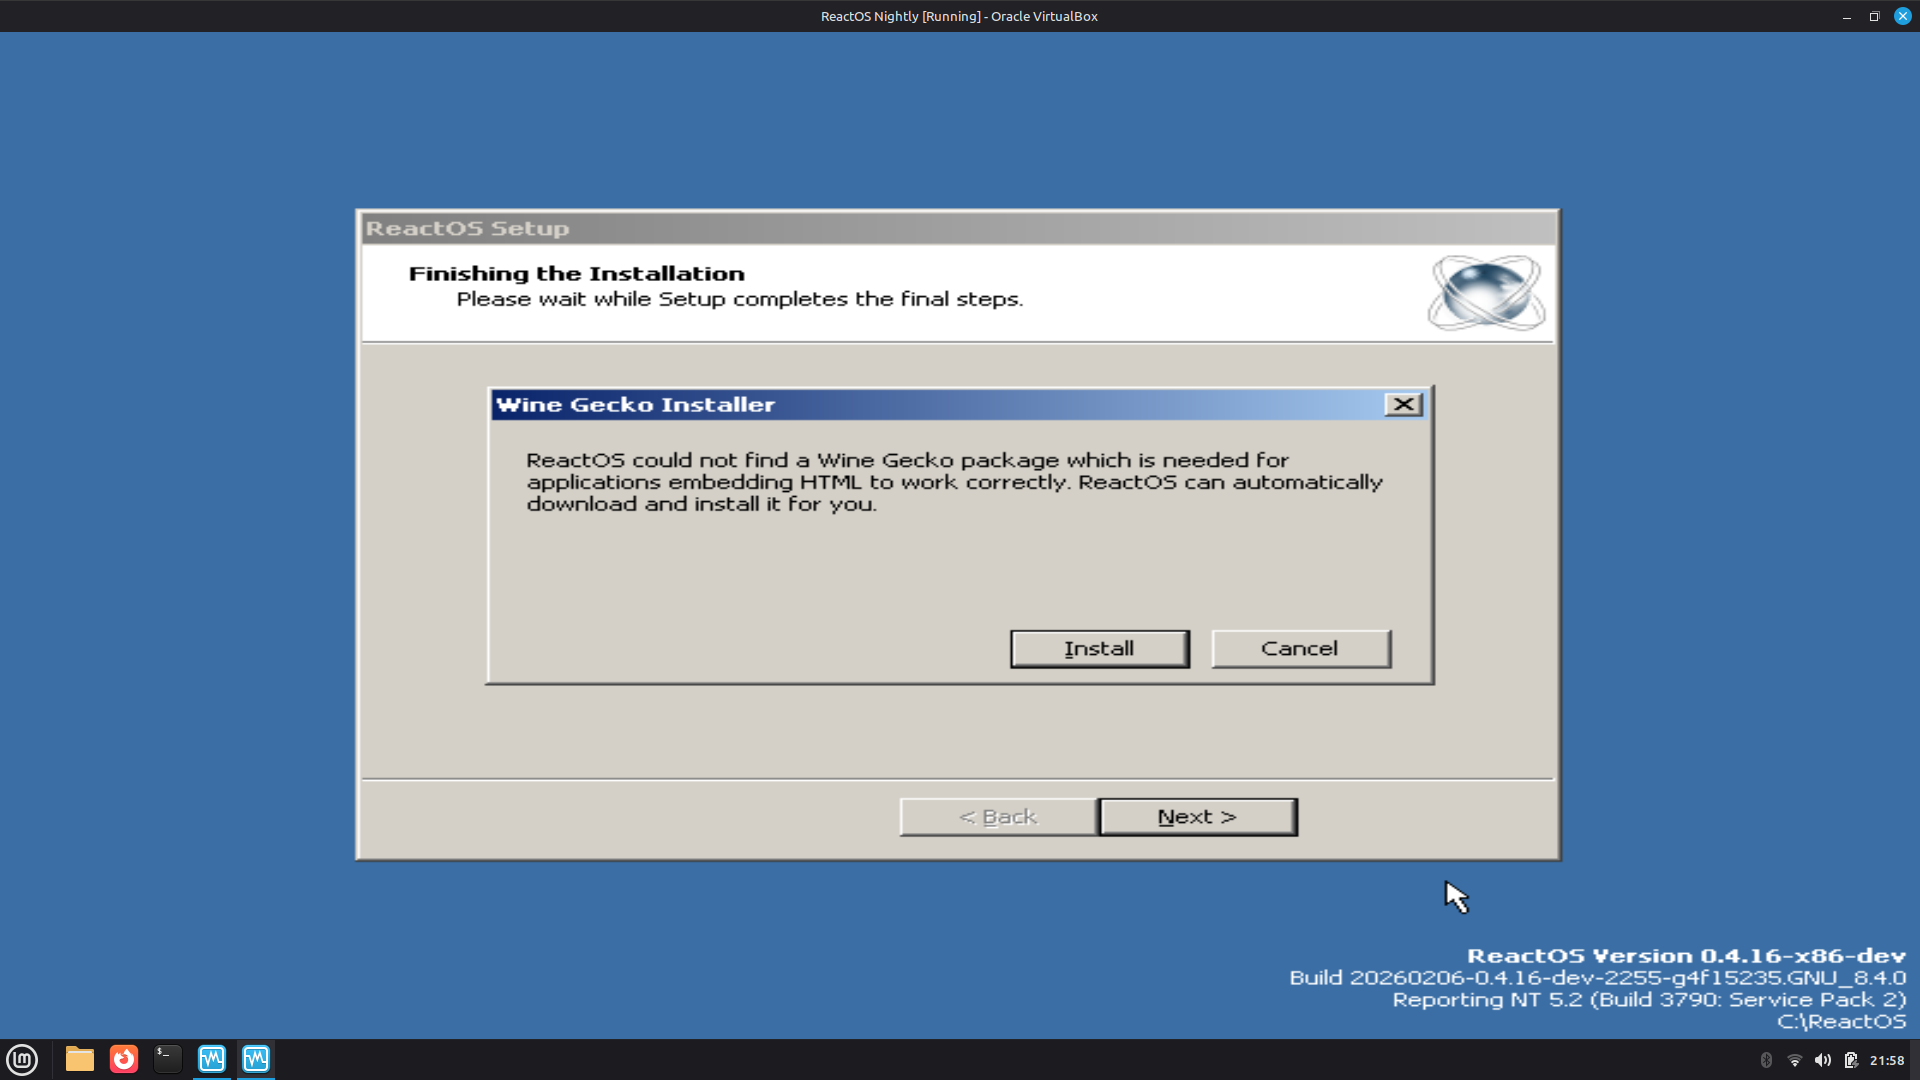This screenshot has width=1920, height=1080.
Task: Switch to first VirtualBox taskbar window
Action: pos(212,1059)
